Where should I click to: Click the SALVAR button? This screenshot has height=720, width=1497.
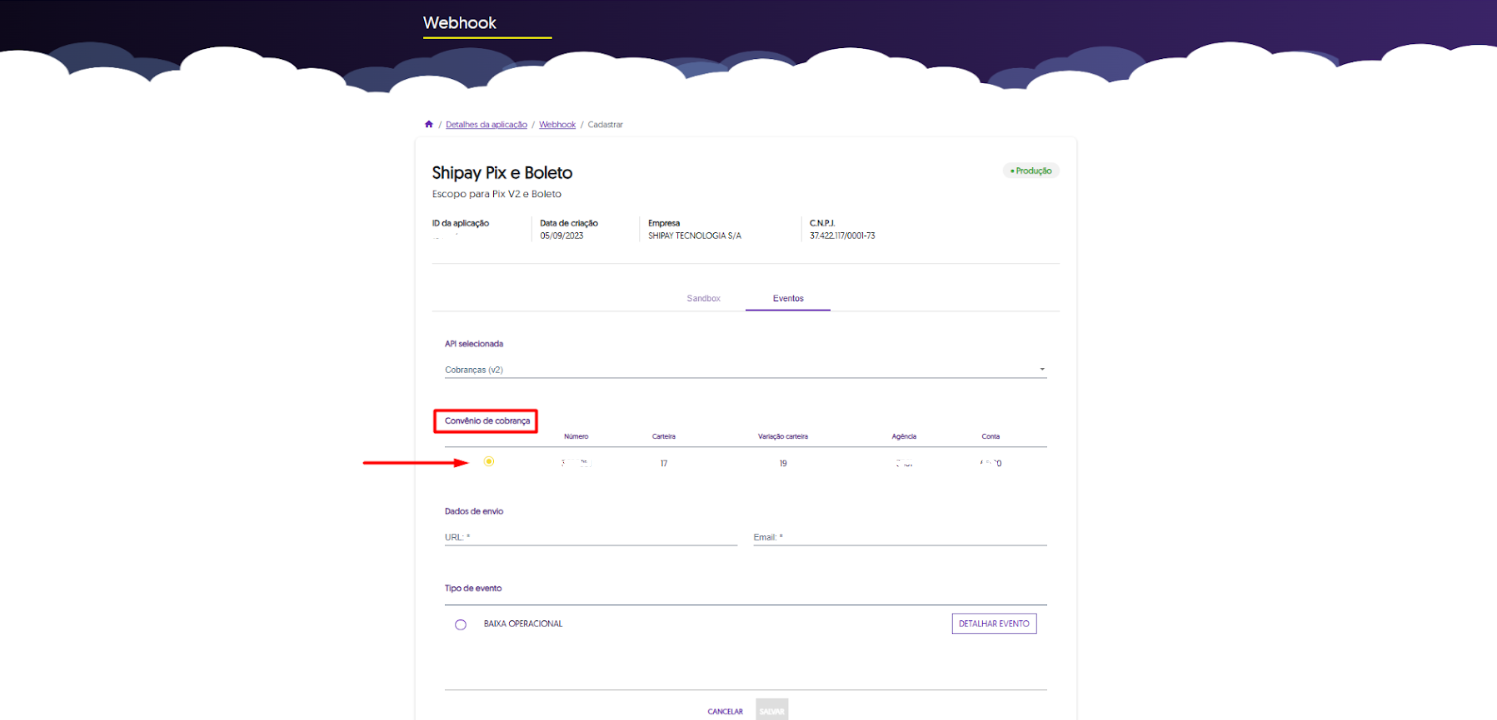[771, 711]
